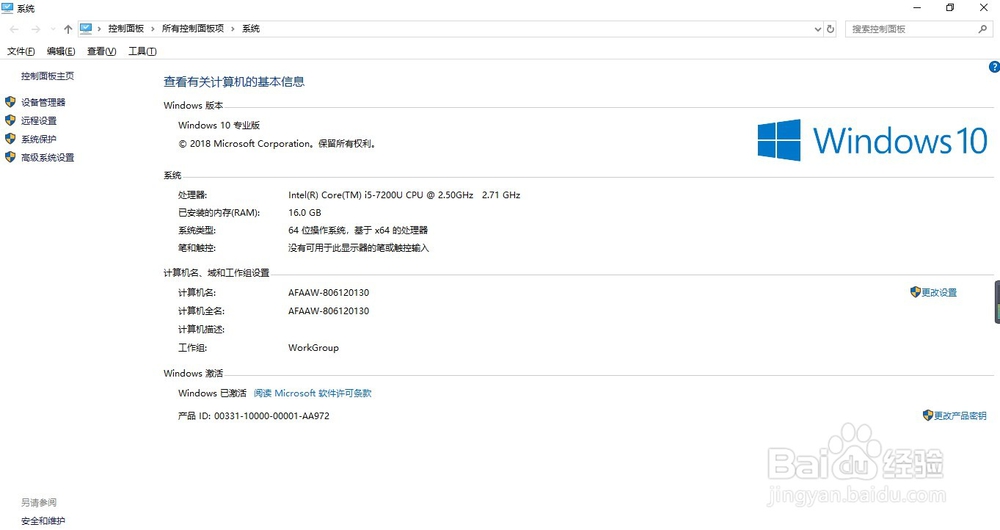Restore down the 系统 window
The image size is (1000, 530).
[x=950, y=8]
